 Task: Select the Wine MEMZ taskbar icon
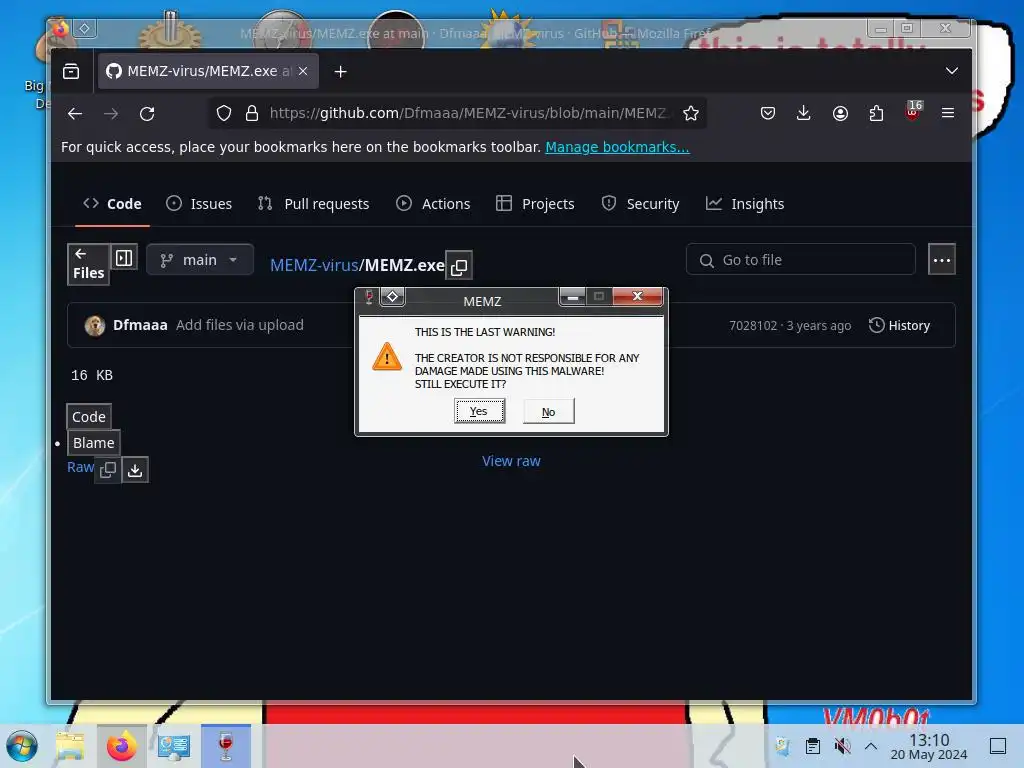tap(226, 746)
